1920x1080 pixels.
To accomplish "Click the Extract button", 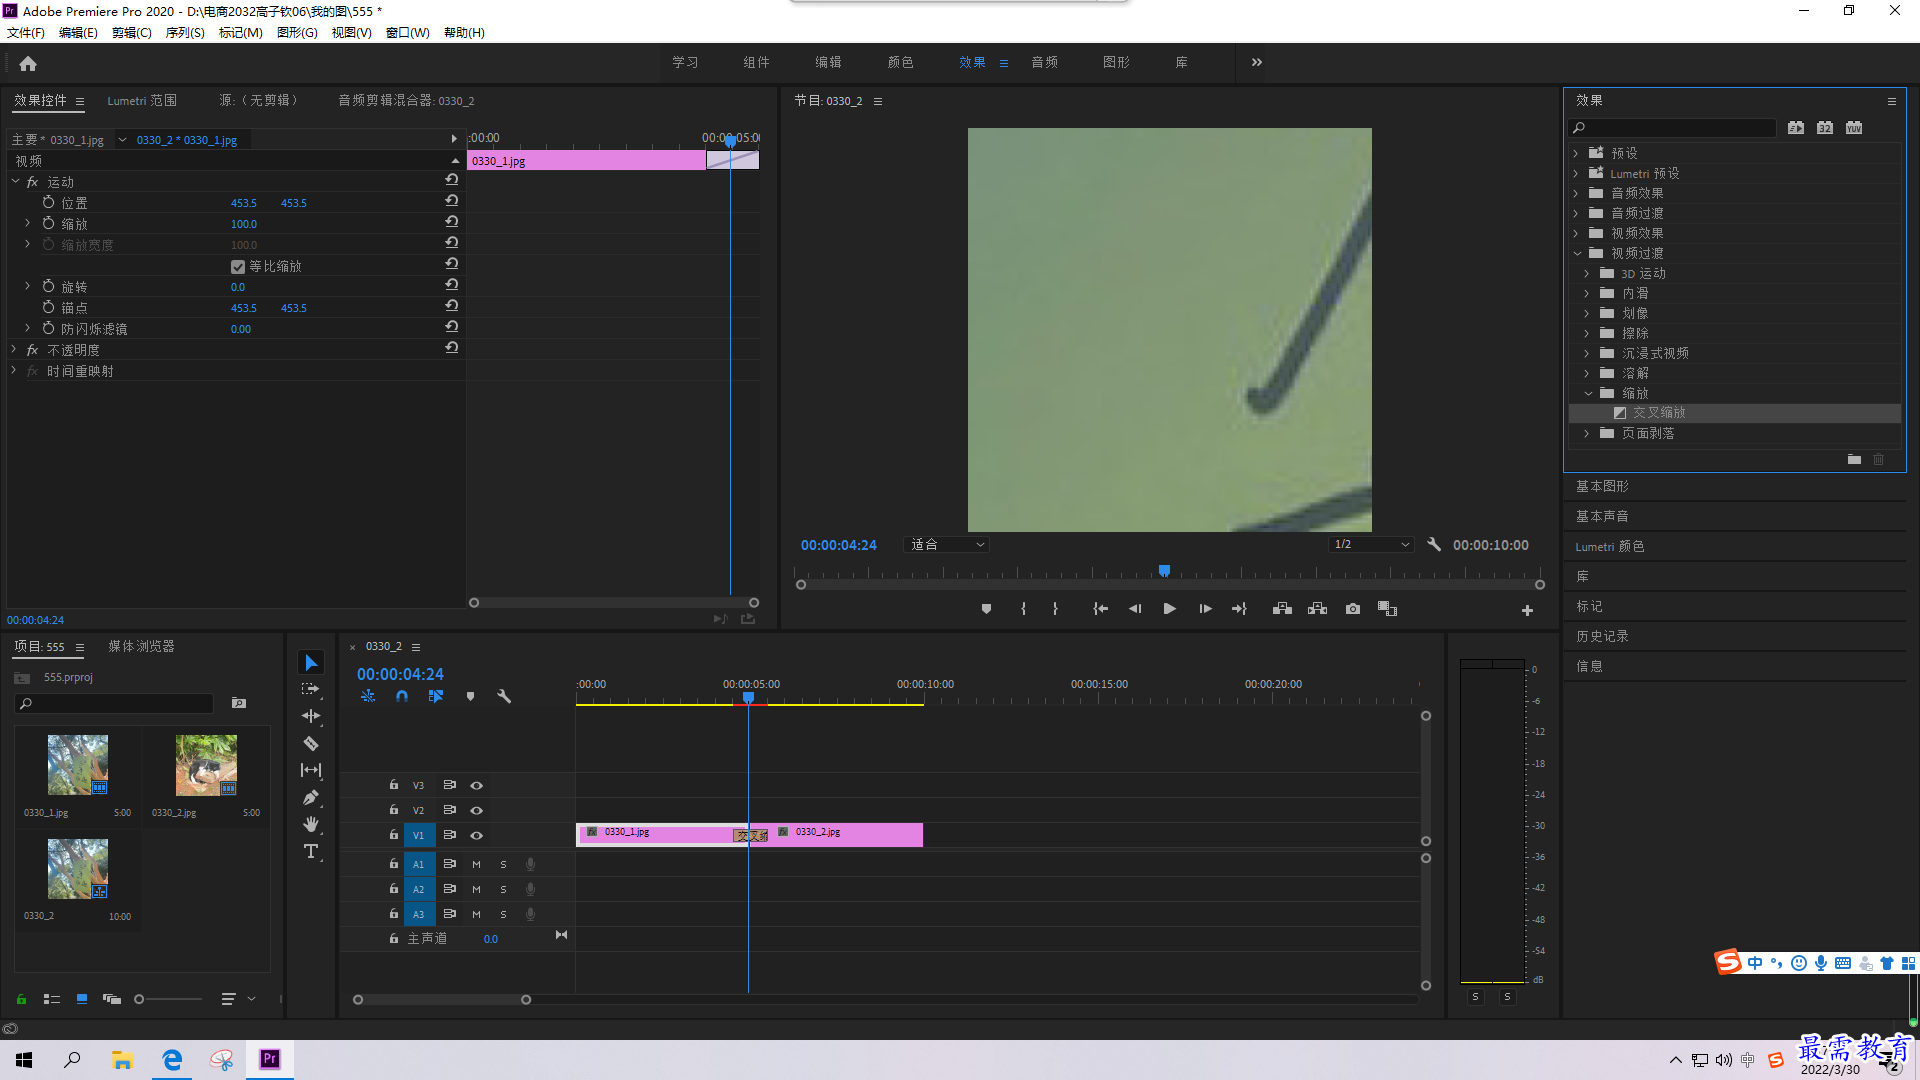I will tap(1317, 608).
